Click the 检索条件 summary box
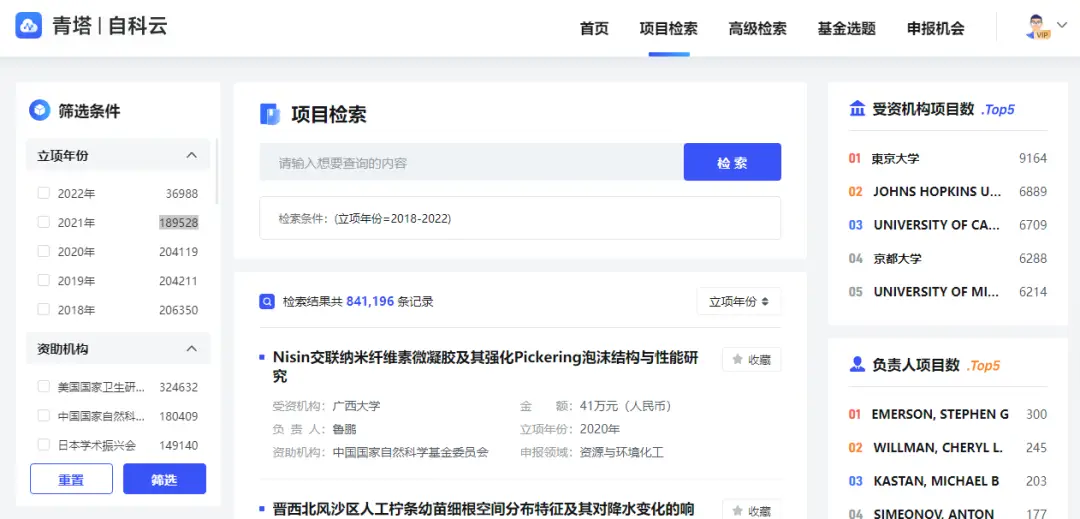Viewport: 1080px width, 519px height. [x=520, y=218]
